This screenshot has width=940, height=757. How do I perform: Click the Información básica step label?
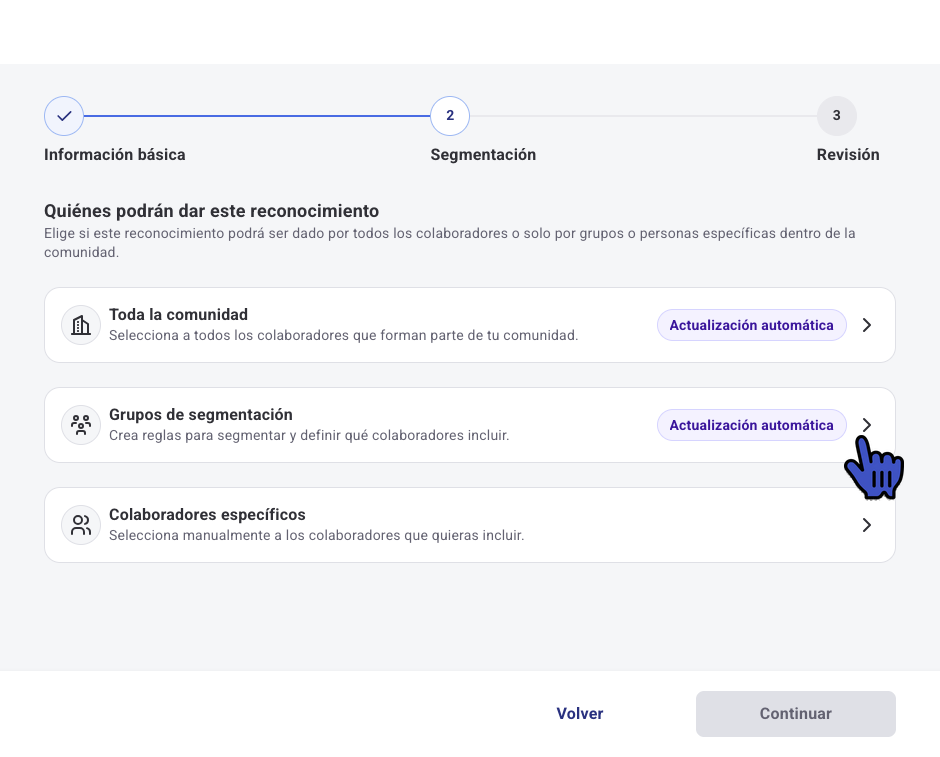point(115,155)
